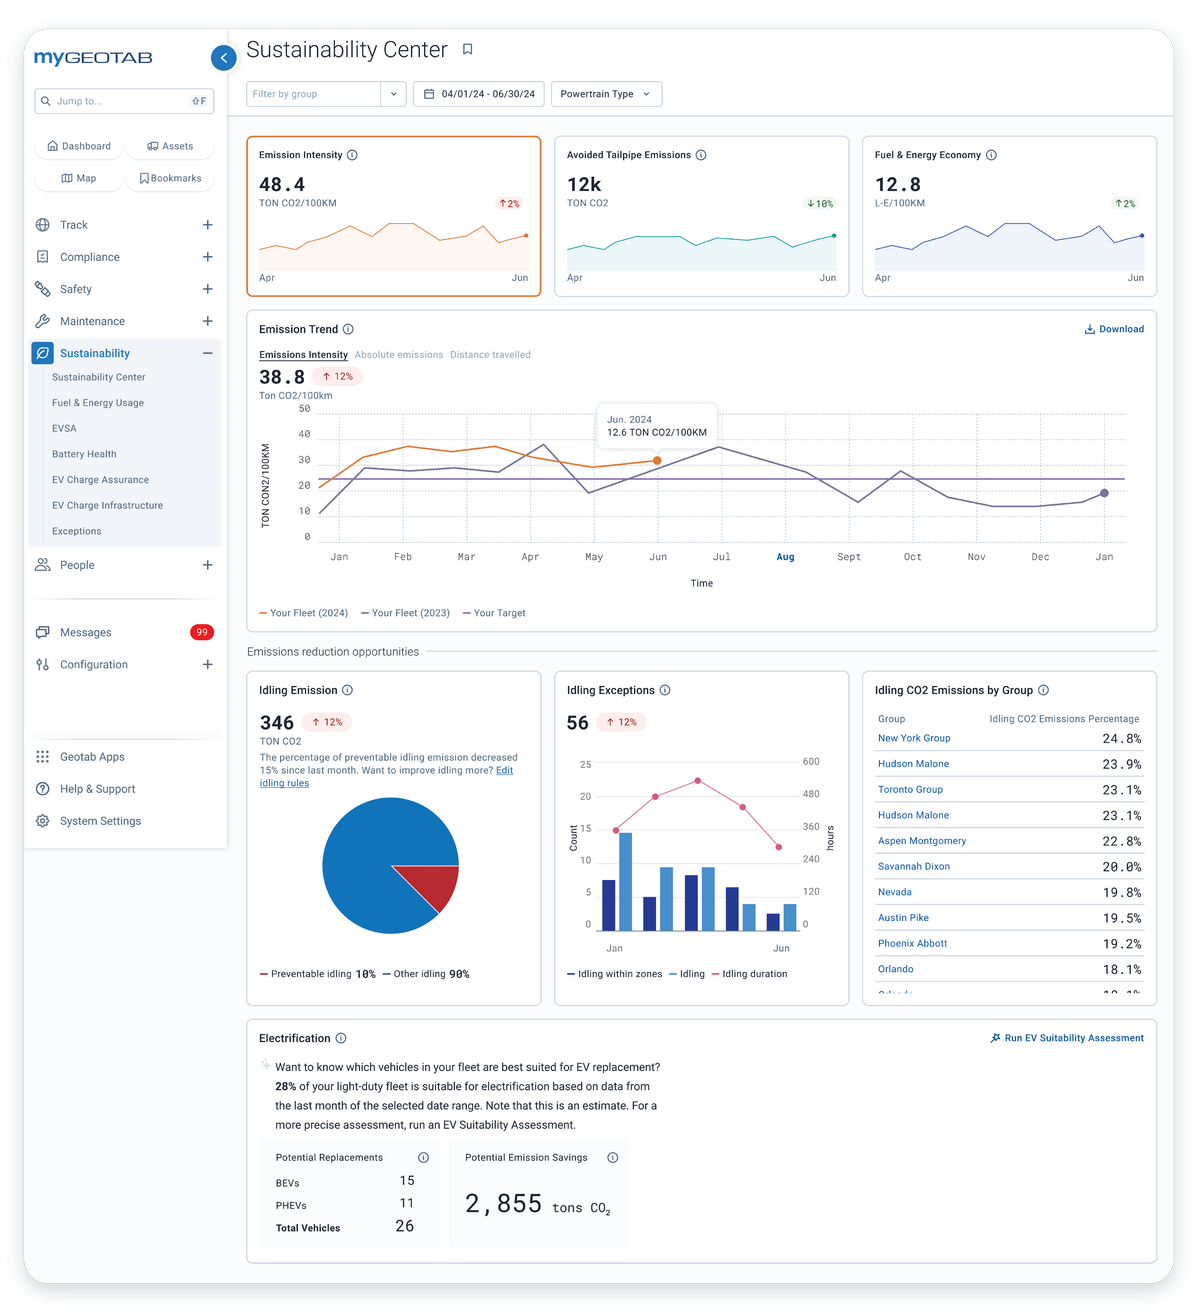
Task: Switch to the Emissions Intensity tab
Action: [303, 355]
